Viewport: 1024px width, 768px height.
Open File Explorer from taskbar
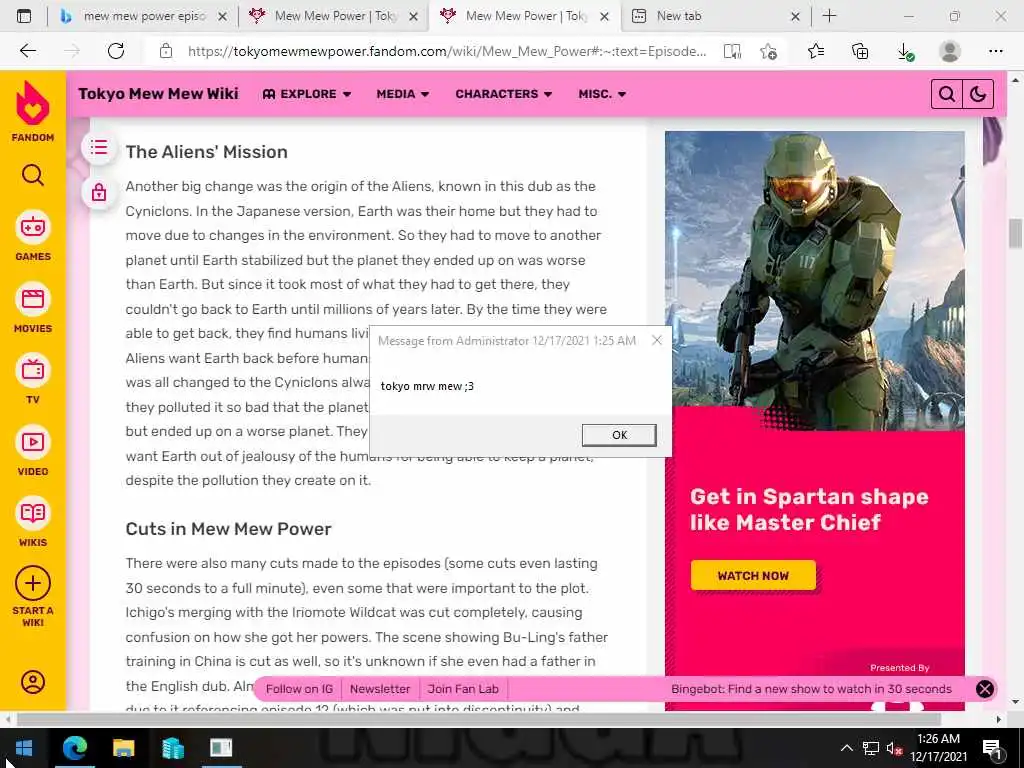click(x=123, y=748)
